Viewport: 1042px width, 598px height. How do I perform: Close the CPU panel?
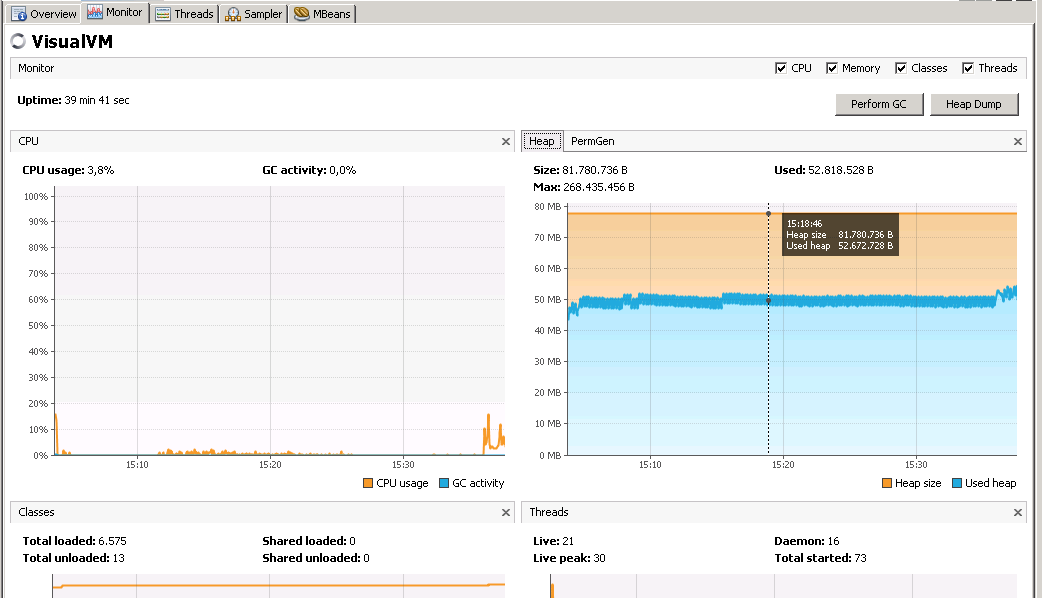click(x=506, y=142)
